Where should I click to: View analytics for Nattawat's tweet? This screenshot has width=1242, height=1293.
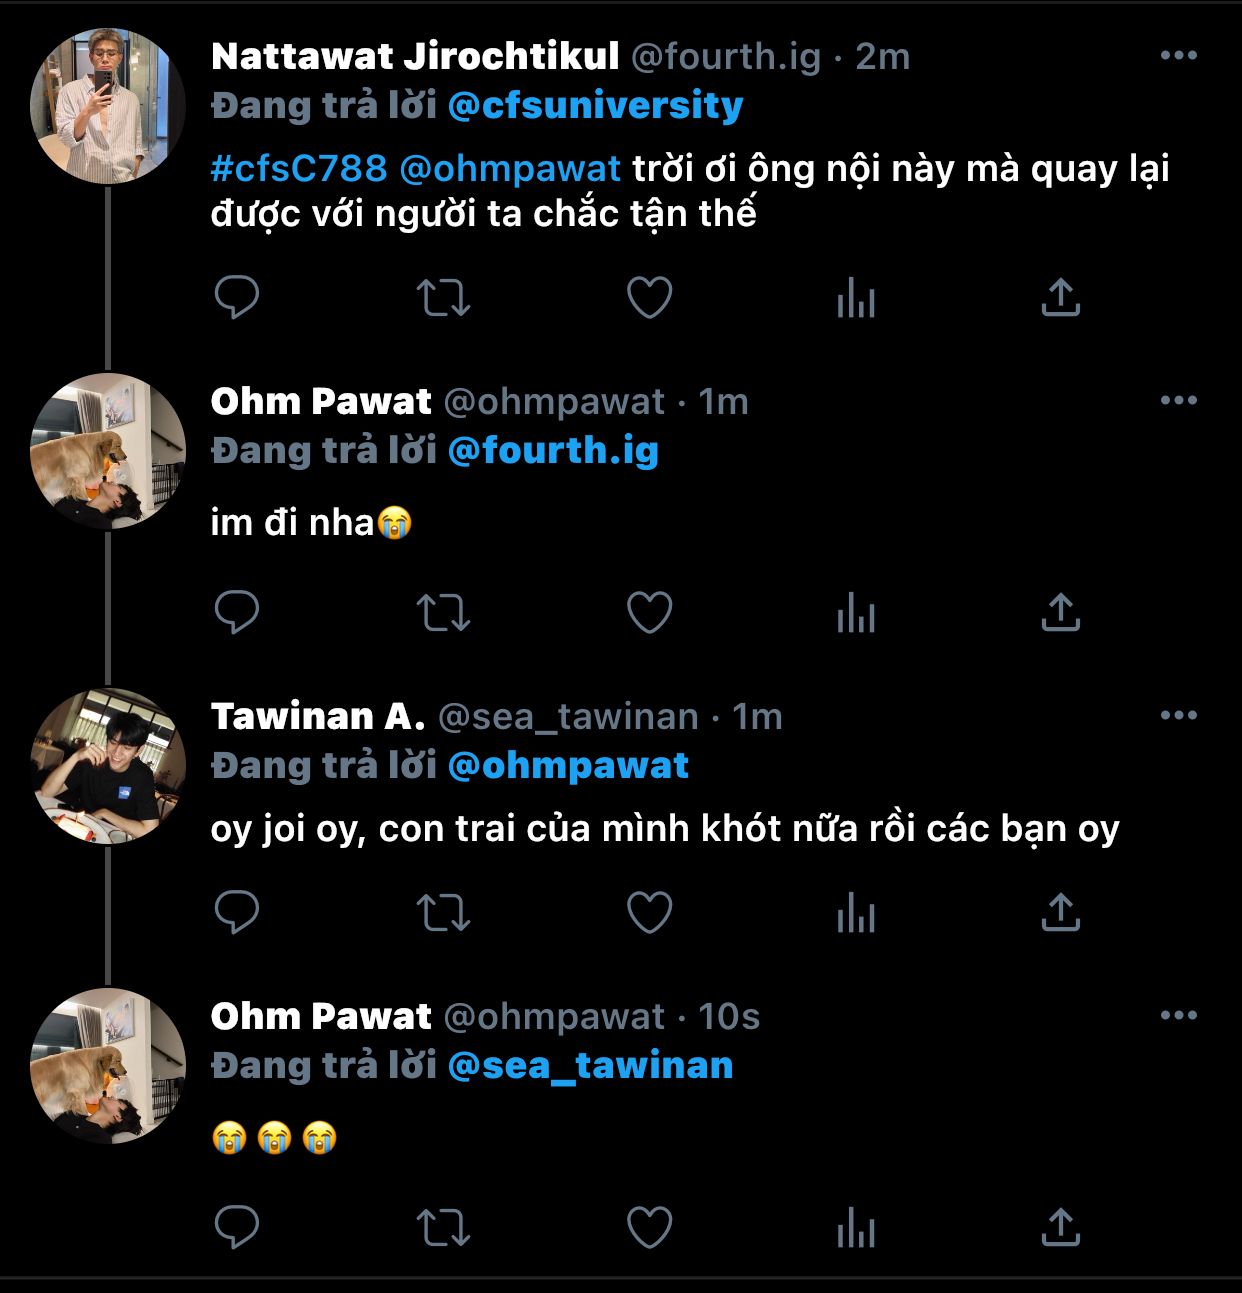[x=856, y=297]
